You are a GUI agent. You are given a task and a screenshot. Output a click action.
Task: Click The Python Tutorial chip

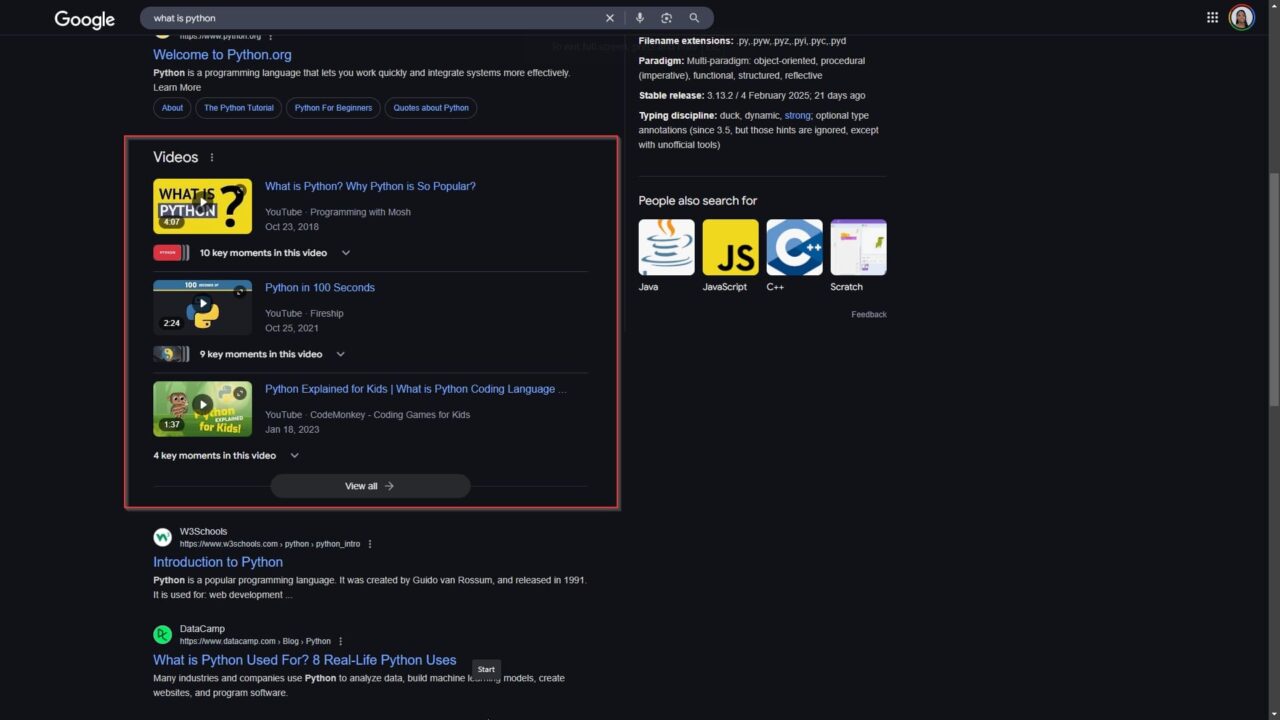pyautogui.click(x=239, y=108)
